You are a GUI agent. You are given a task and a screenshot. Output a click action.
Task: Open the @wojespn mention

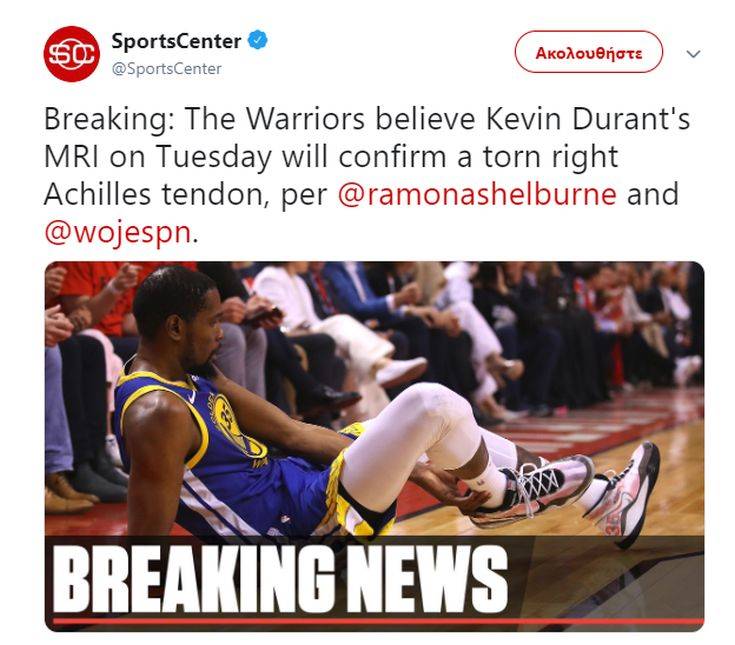click(x=118, y=232)
